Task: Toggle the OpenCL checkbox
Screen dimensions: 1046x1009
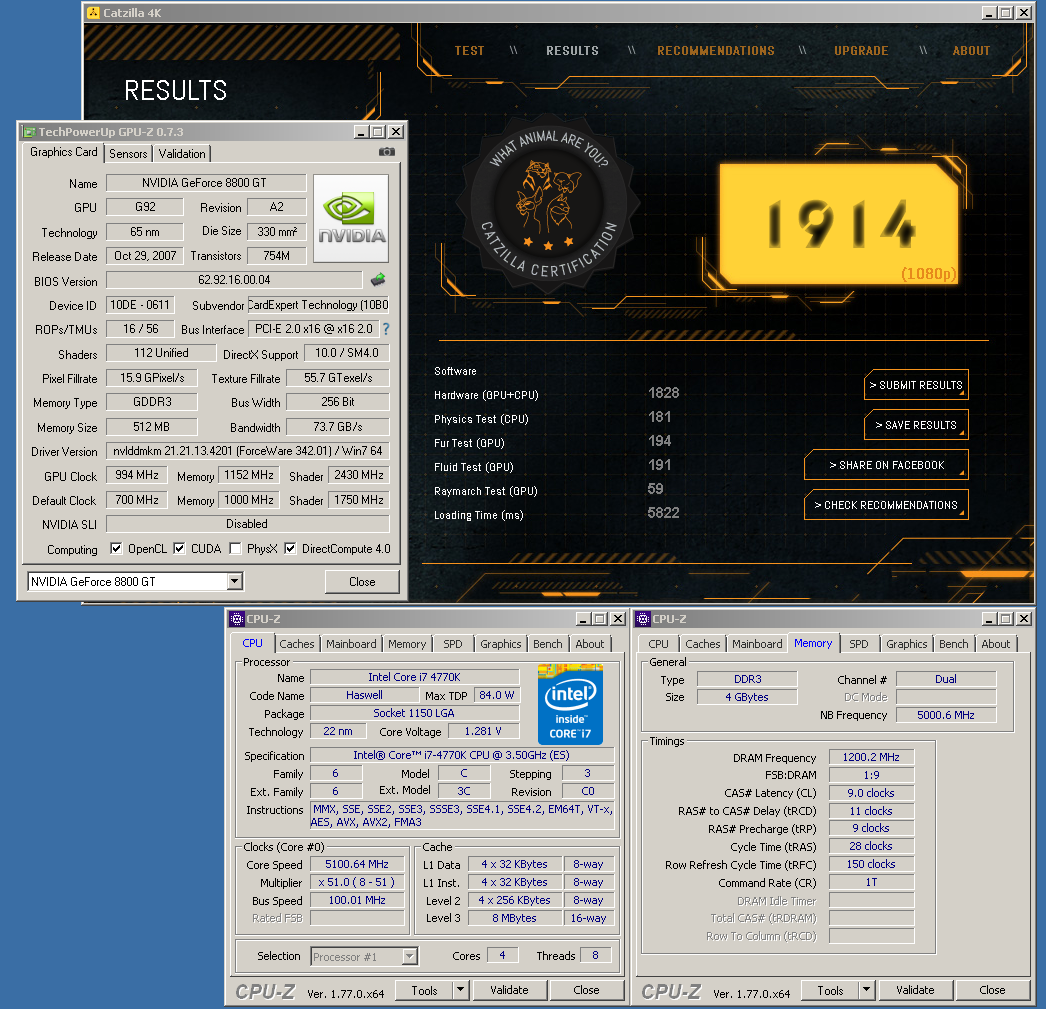Action: click(116, 548)
